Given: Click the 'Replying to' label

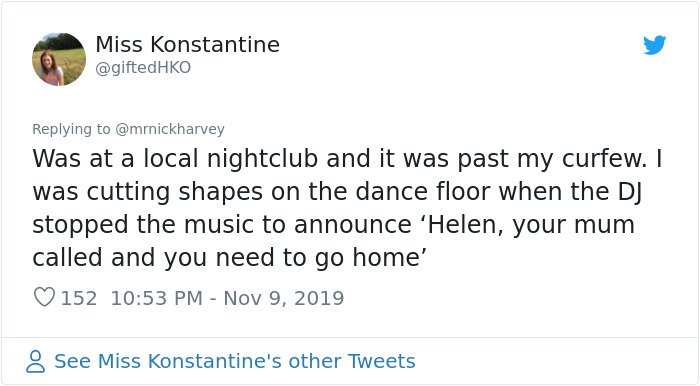Looking at the screenshot, I should click(71, 129).
